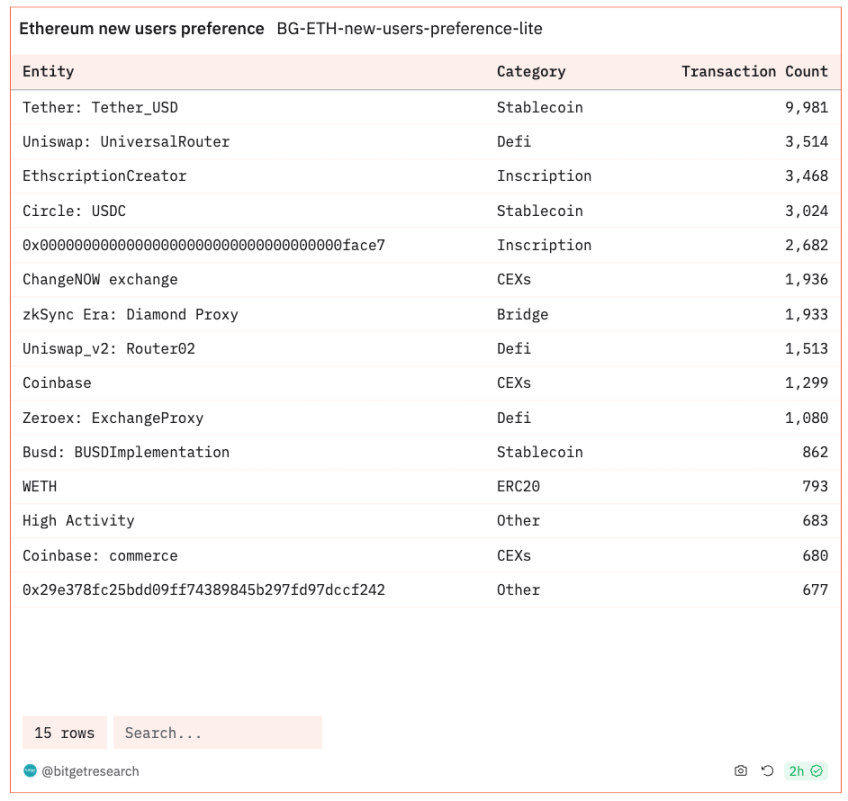Sort by the Transaction Count column header
This screenshot has height=801, width=848.
754,72
